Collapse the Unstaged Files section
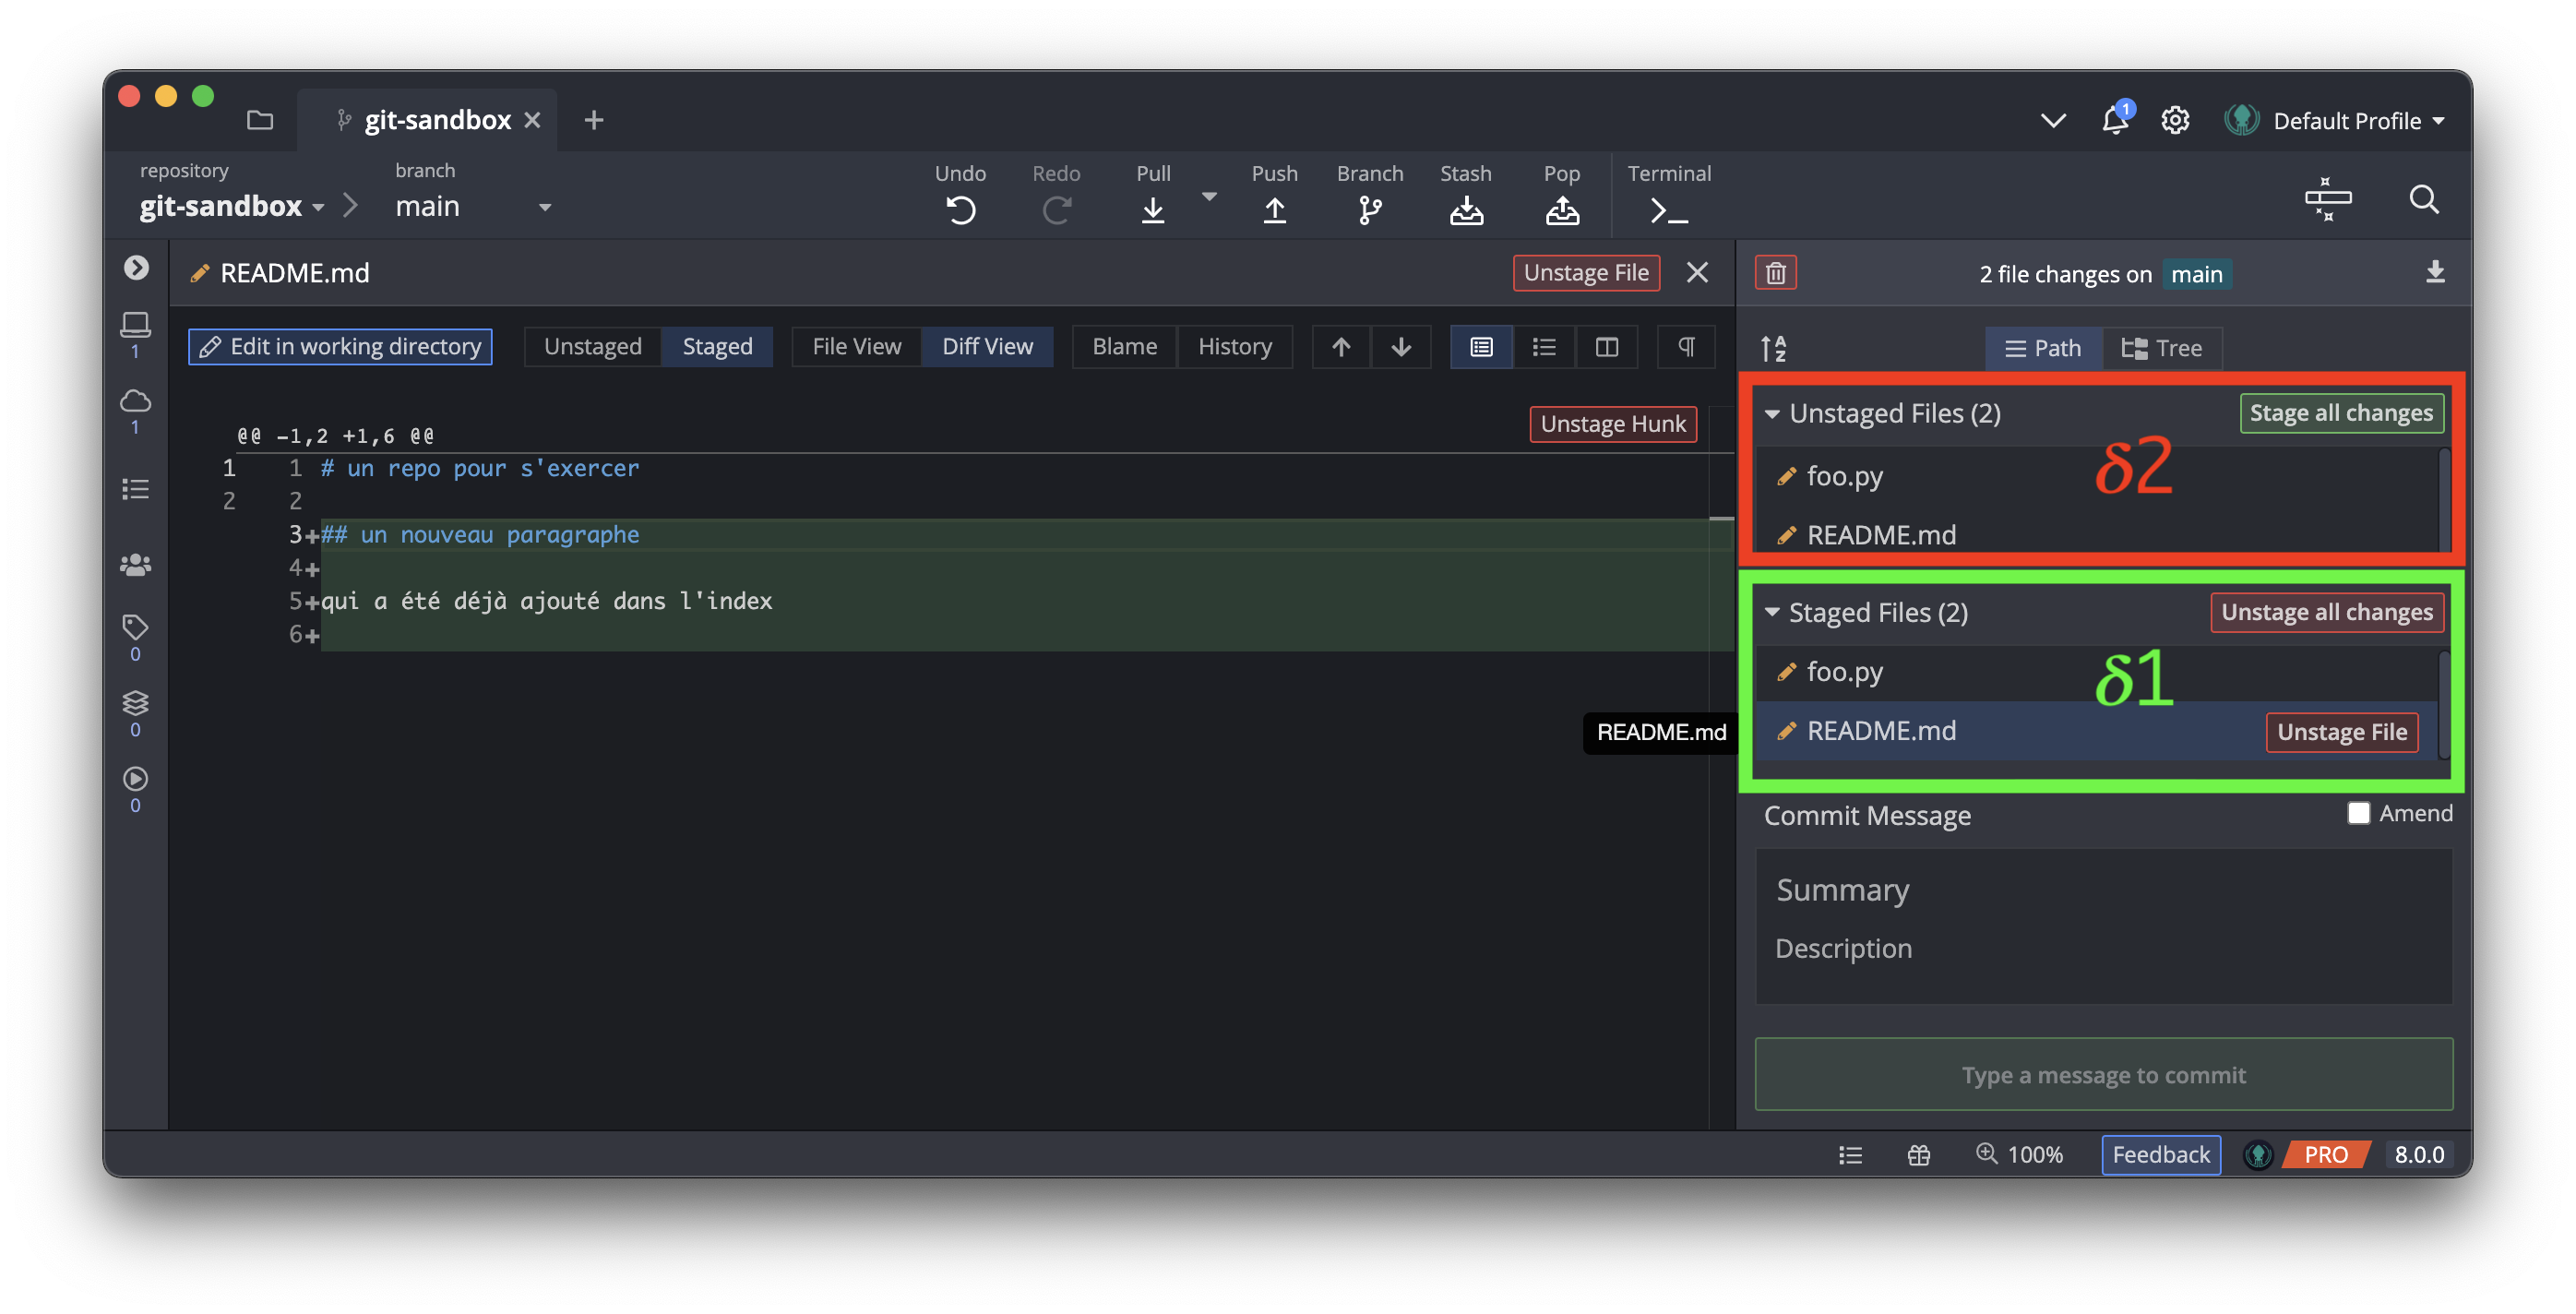Viewport: 2576px width, 1314px height. (1772, 413)
